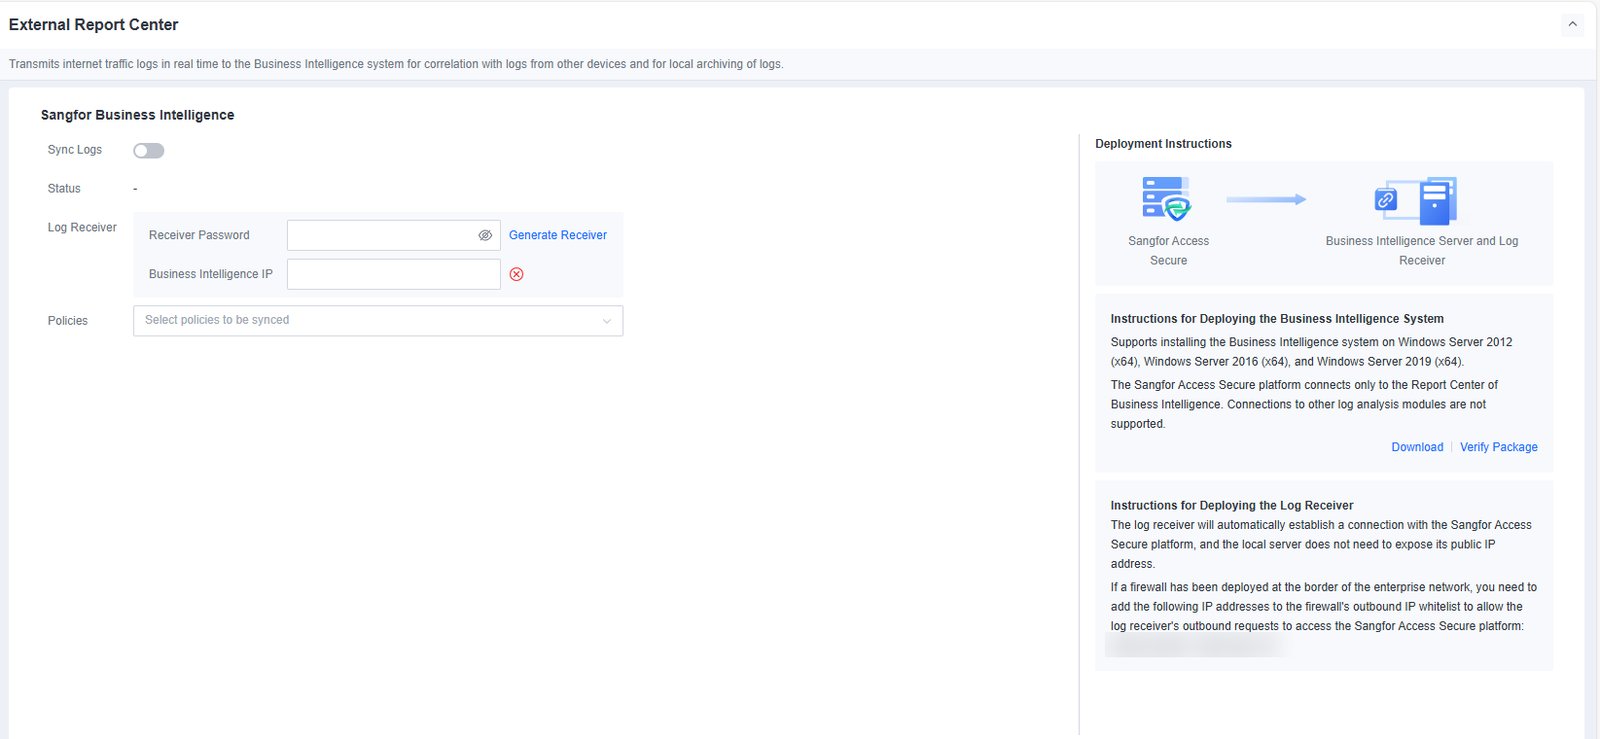Clear the Business Intelligence IP with red X
The height and width of the screenshot is (739, 1600).
[516, 274]
